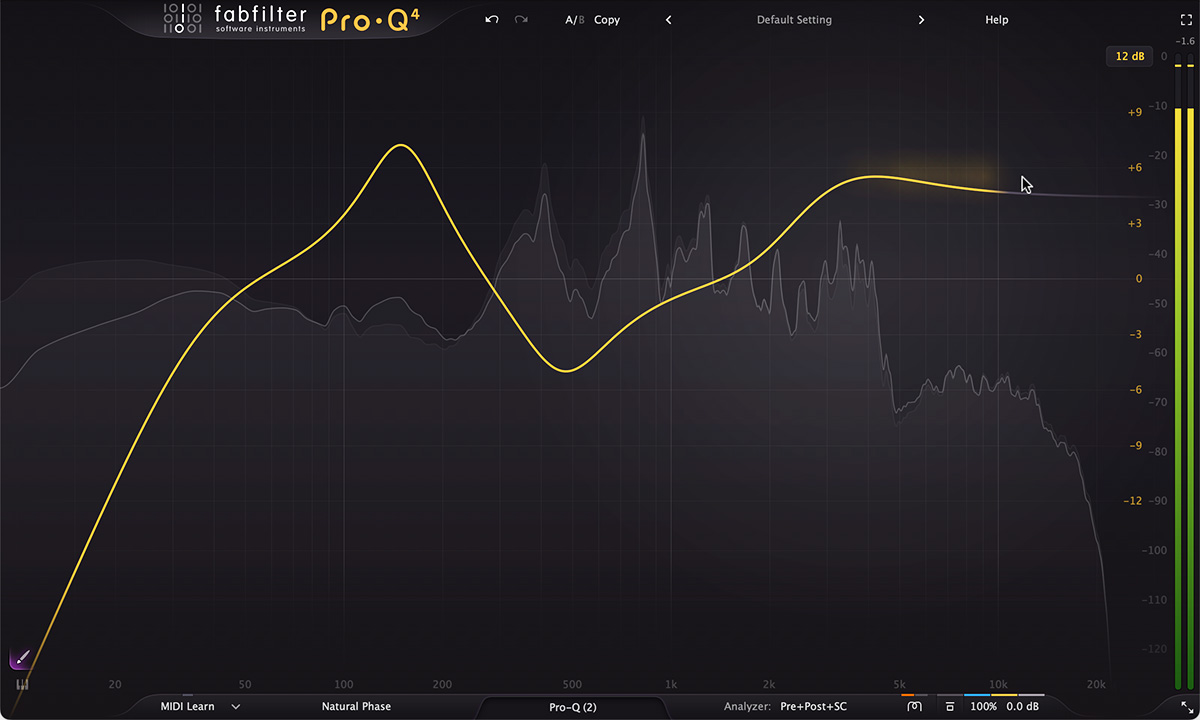Click the 50 Hz frequency label
1200x720 pixels.
[x=245, y=685]
